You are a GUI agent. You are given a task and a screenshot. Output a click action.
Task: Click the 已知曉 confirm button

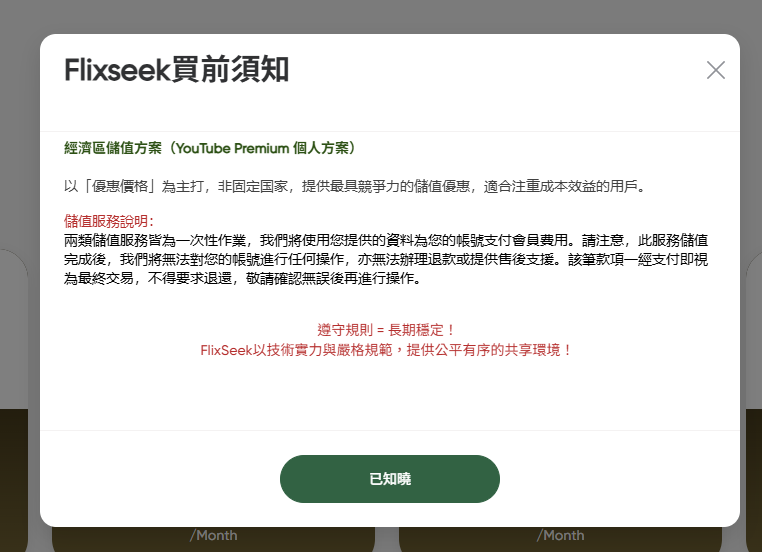390,479
